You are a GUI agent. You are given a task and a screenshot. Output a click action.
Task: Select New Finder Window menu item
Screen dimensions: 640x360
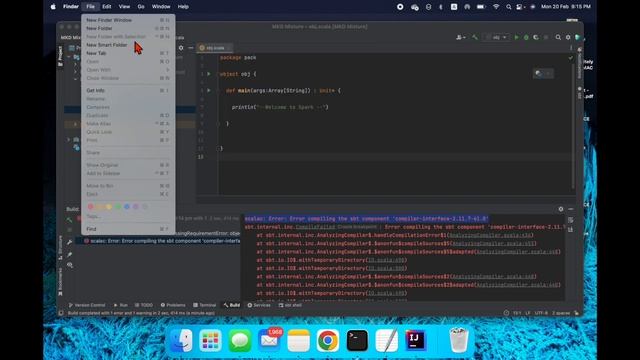[128, 20]
